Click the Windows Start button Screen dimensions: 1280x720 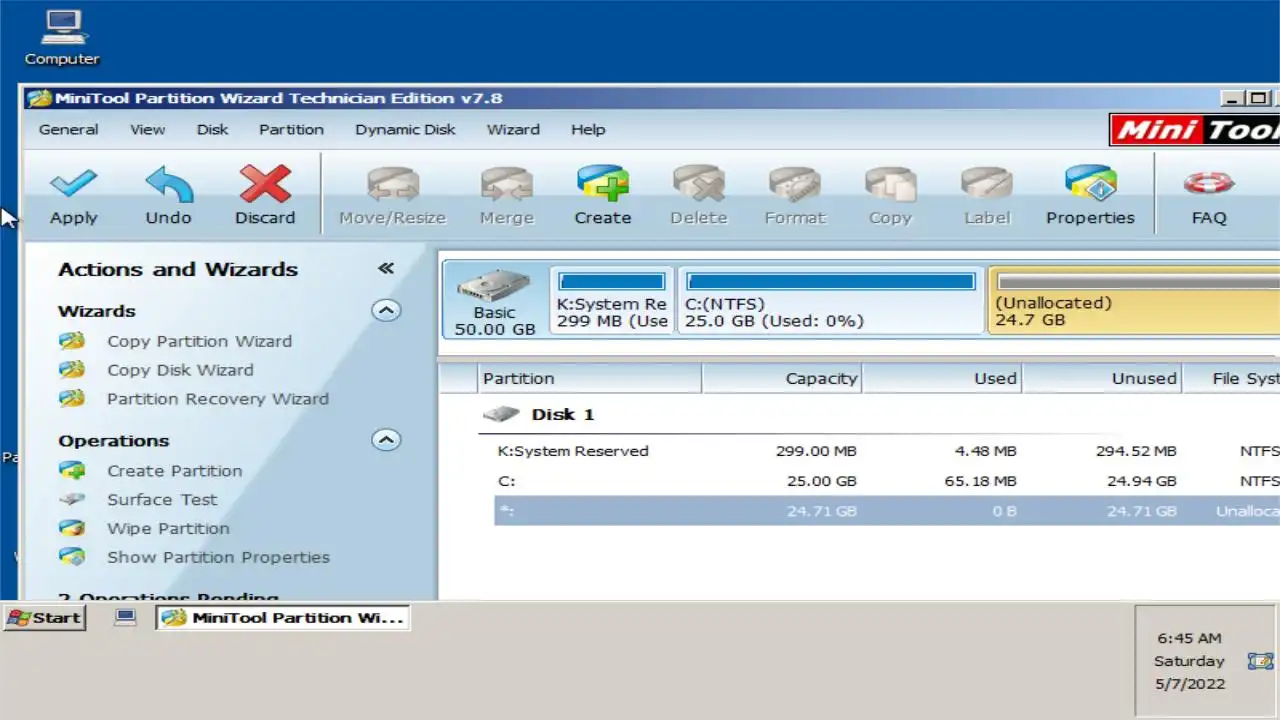click(x=45, y=617)
